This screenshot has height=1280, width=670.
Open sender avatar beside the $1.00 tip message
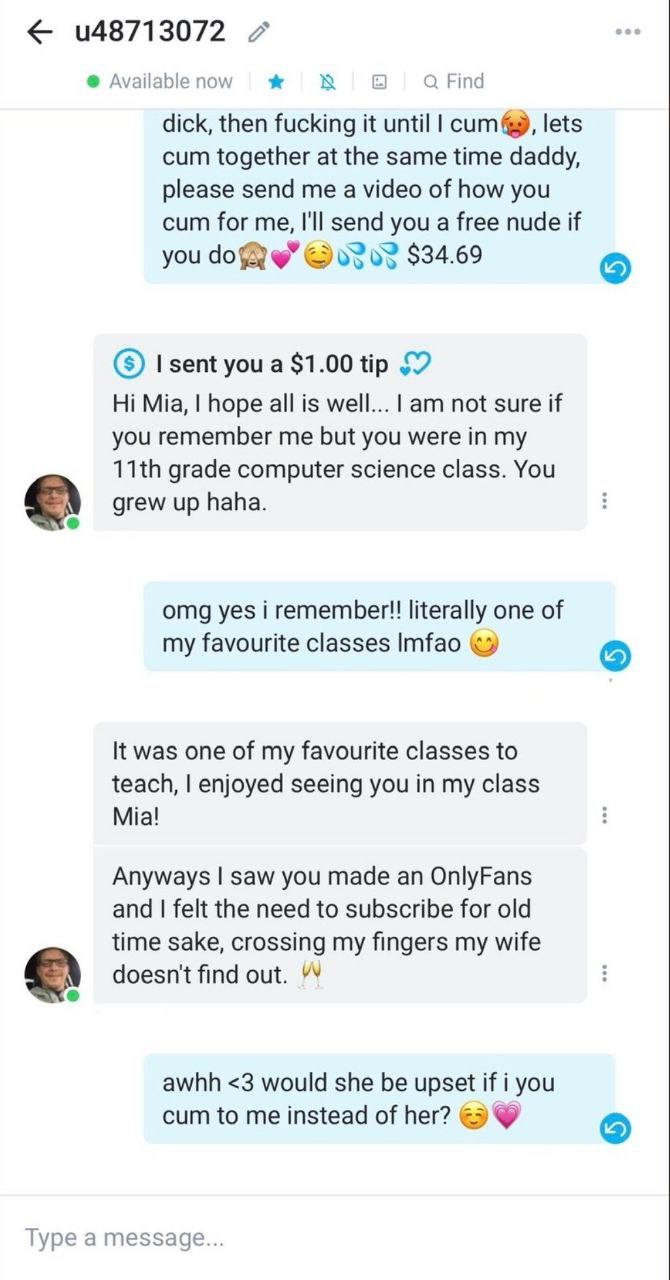[x=52, y=502]
